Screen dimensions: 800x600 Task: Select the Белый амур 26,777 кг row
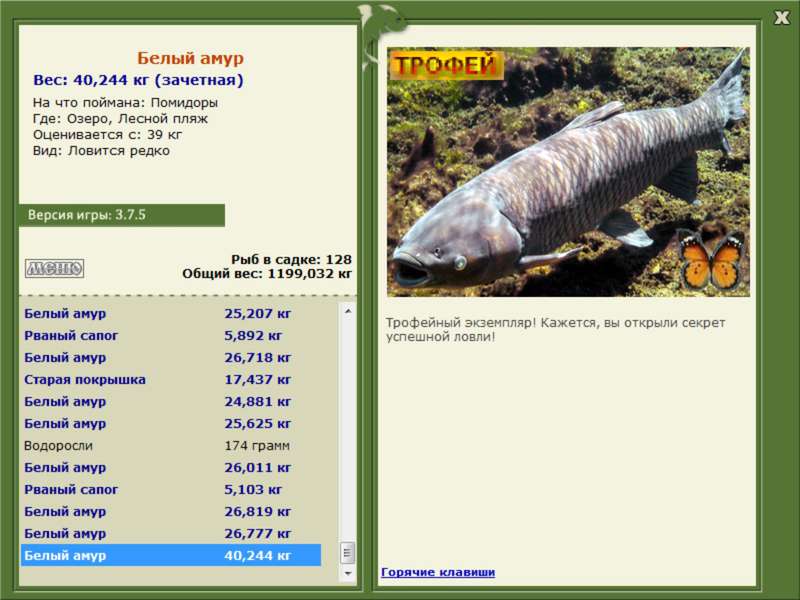(x=171, y=533)
